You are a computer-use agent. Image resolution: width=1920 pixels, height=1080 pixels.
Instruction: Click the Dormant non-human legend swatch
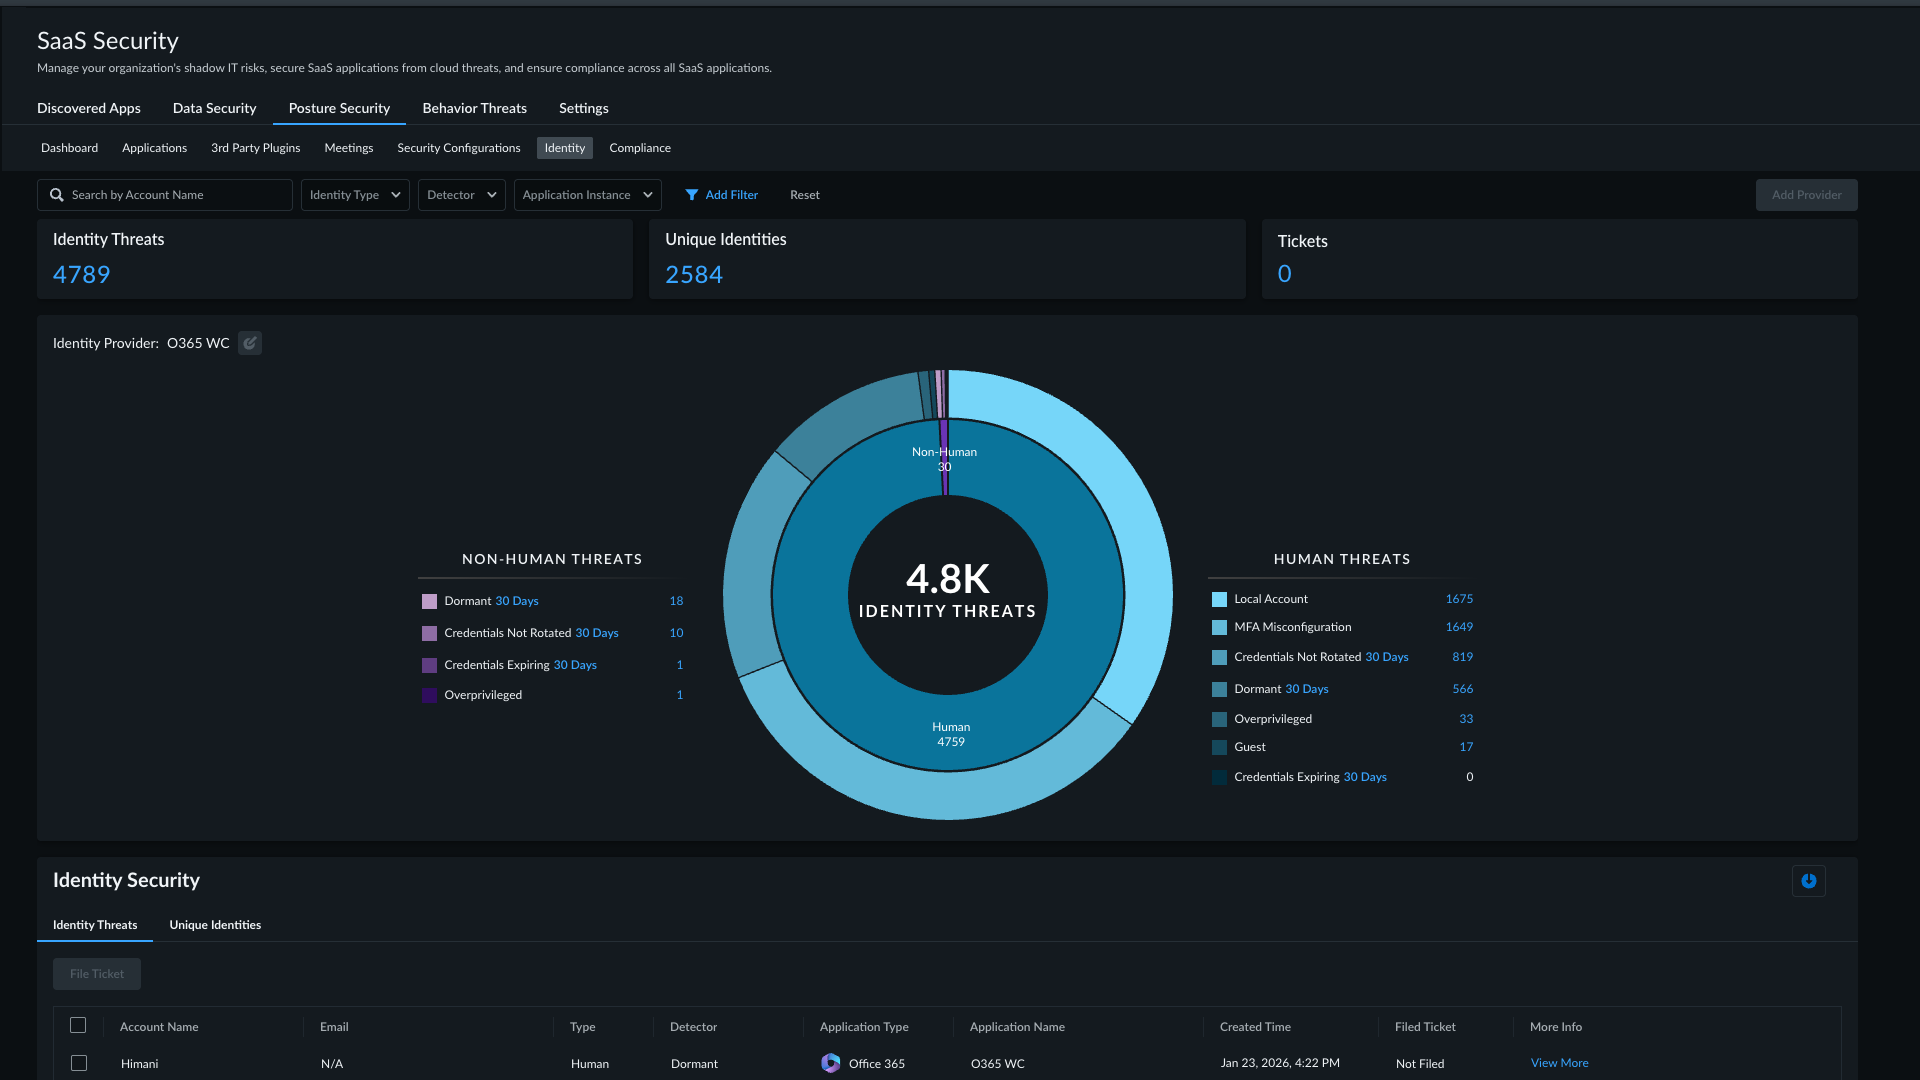(x=429, y=601)
